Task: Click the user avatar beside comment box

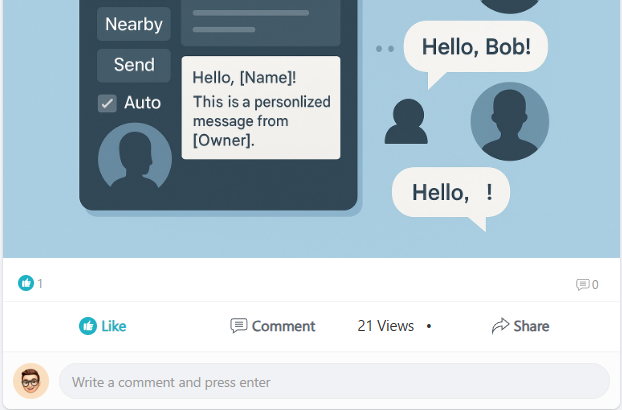Action: (x=31, y=381)
